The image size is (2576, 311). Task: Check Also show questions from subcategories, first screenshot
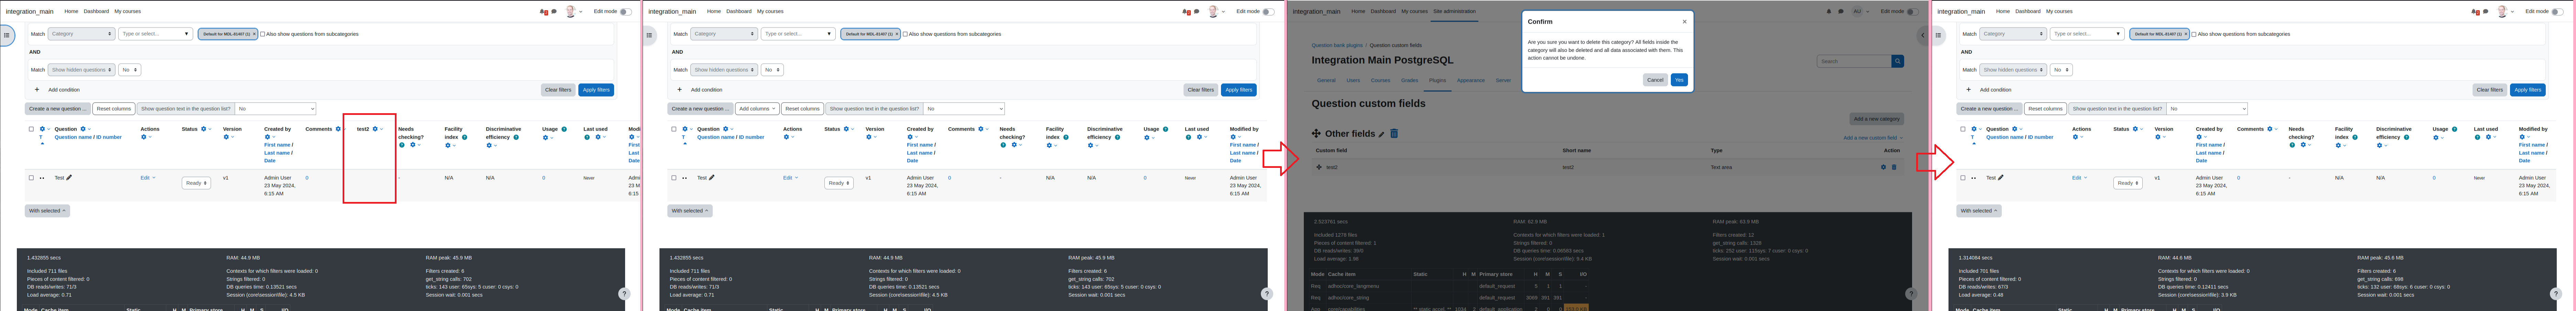[x=263, y=34]
